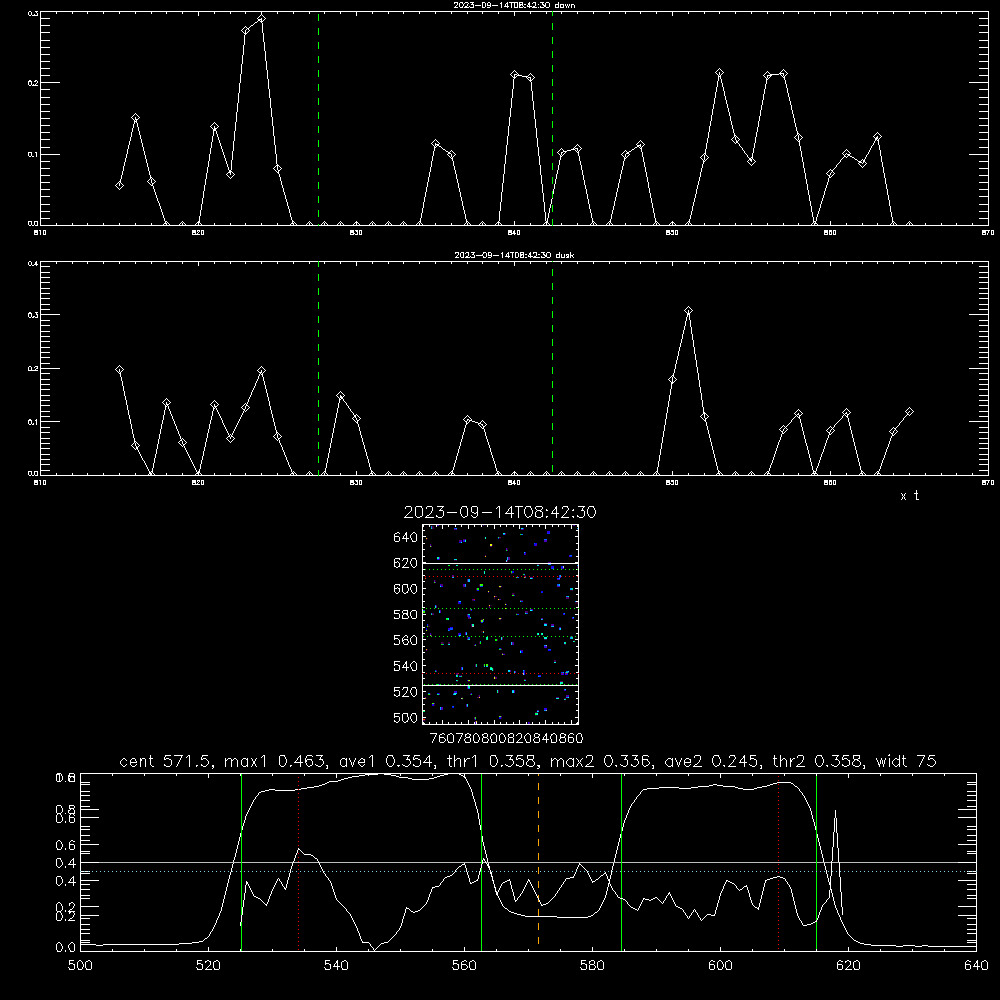Click the green vertical line near 585
This screenshot has height=1000, width=1000.
tap(621, 861)
